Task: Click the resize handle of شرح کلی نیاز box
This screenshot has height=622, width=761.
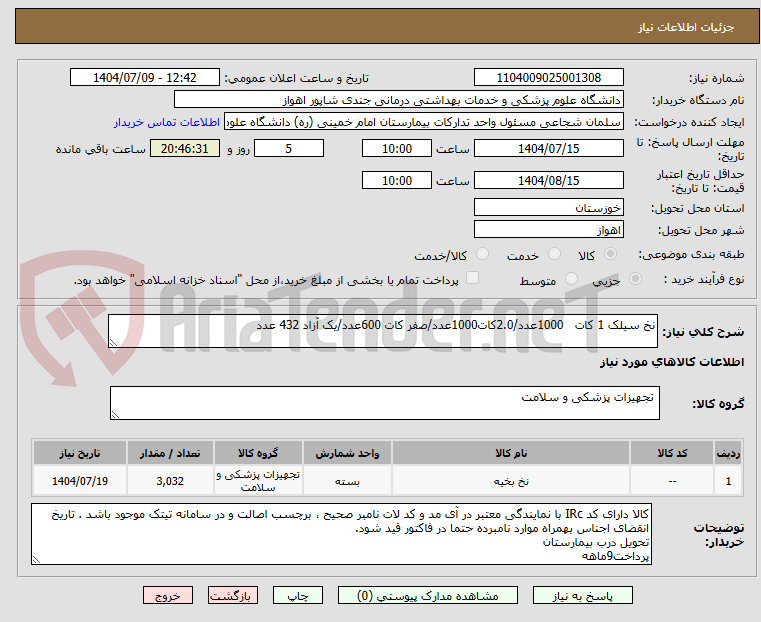Action: click(x=113, y=343)
